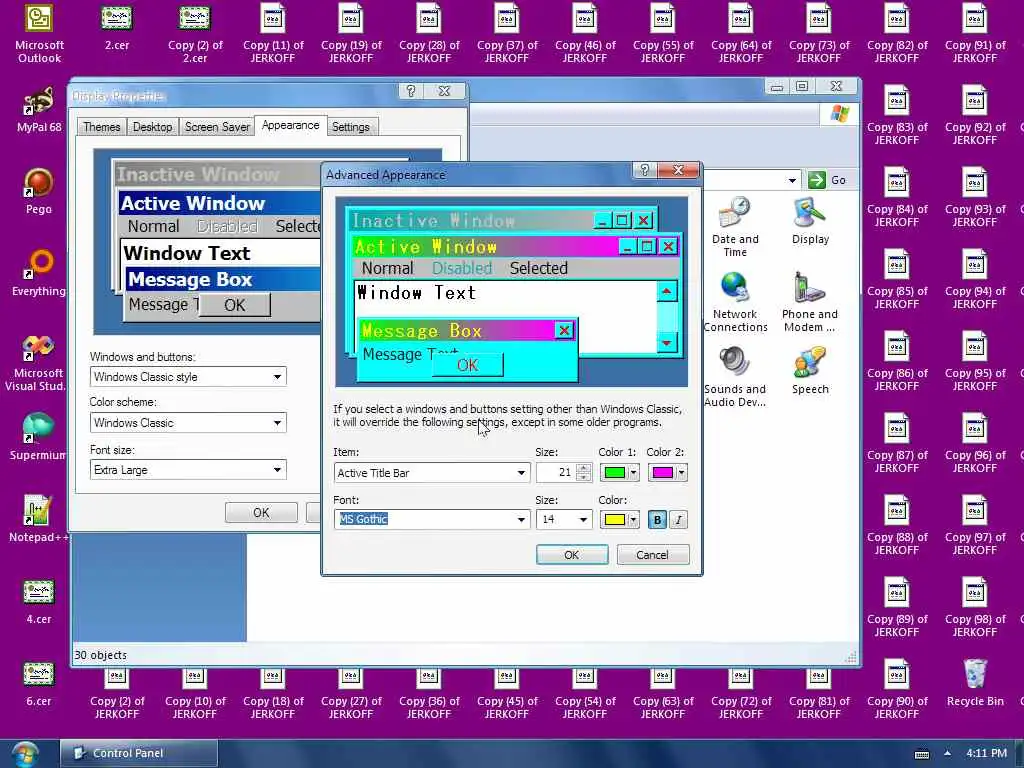Switch to the Desktop tab
This screenshot has width=1024, height=768.
click(x=152, y=127)
